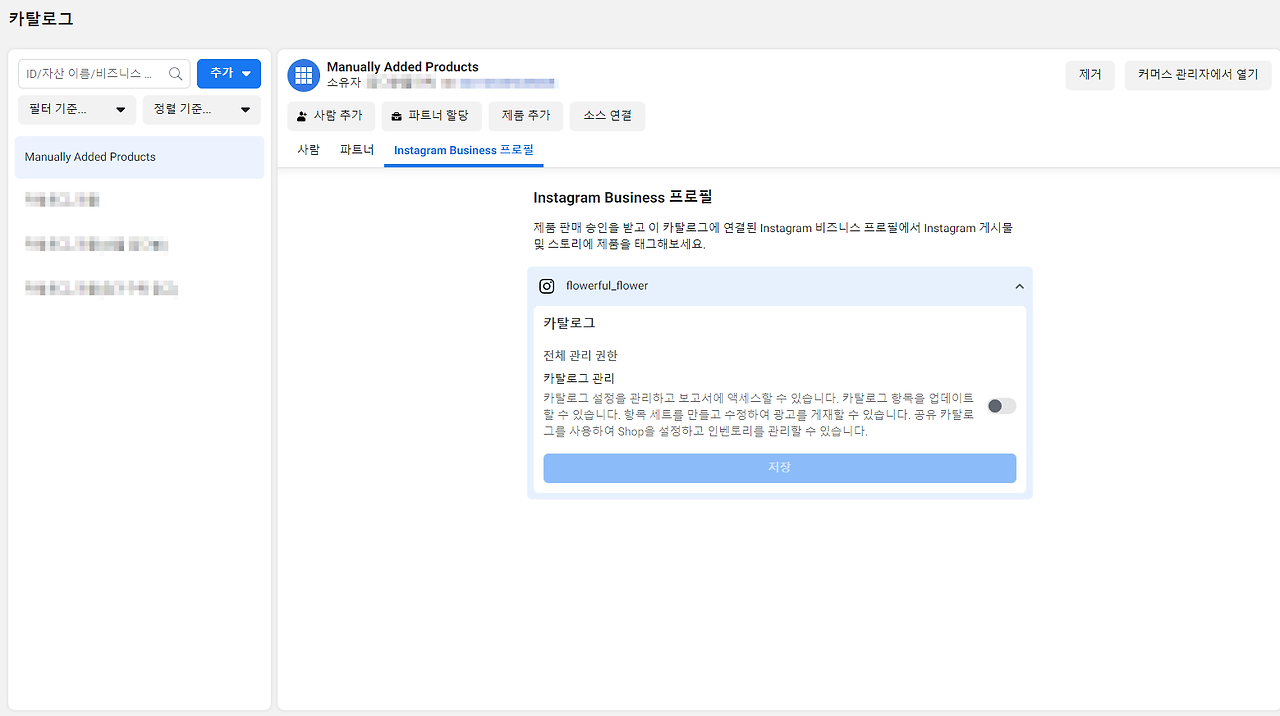Click the 카탈로그 page heading
1280x716 pixels.
[x=41, y=19]
